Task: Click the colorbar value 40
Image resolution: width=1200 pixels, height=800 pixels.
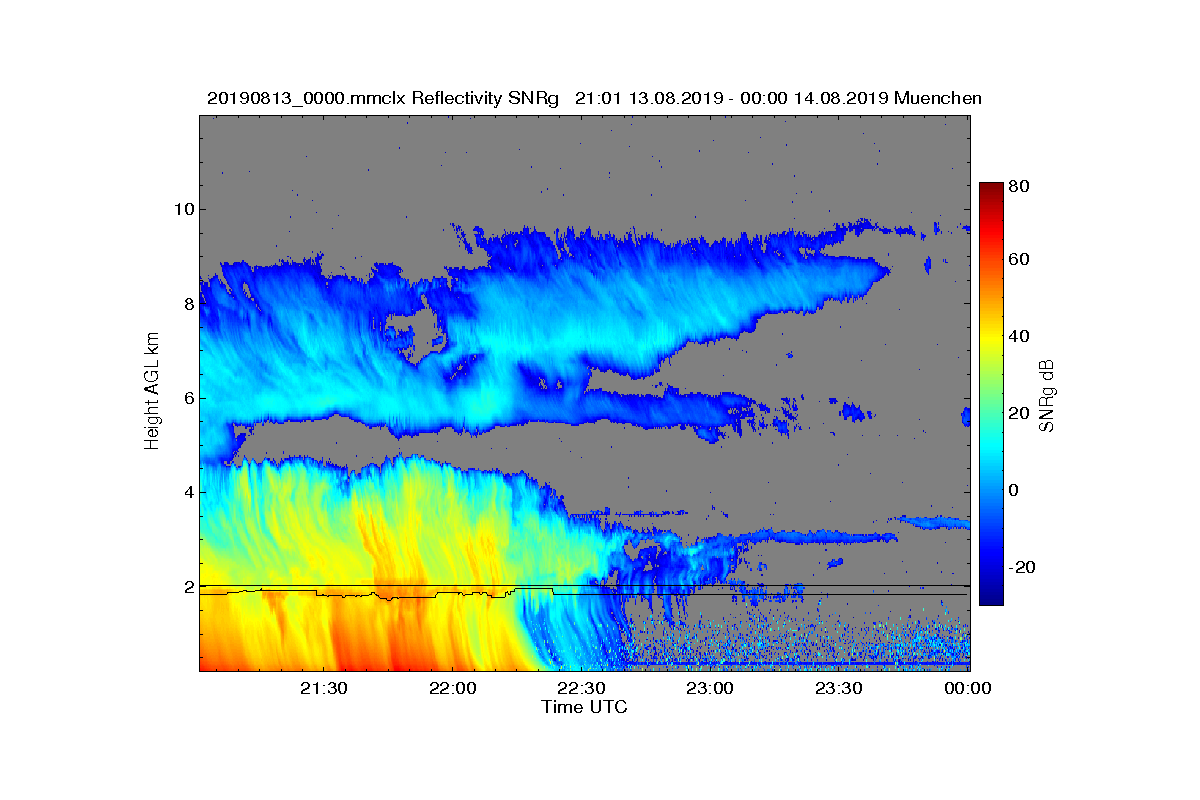Action: tap(1020, 336)
